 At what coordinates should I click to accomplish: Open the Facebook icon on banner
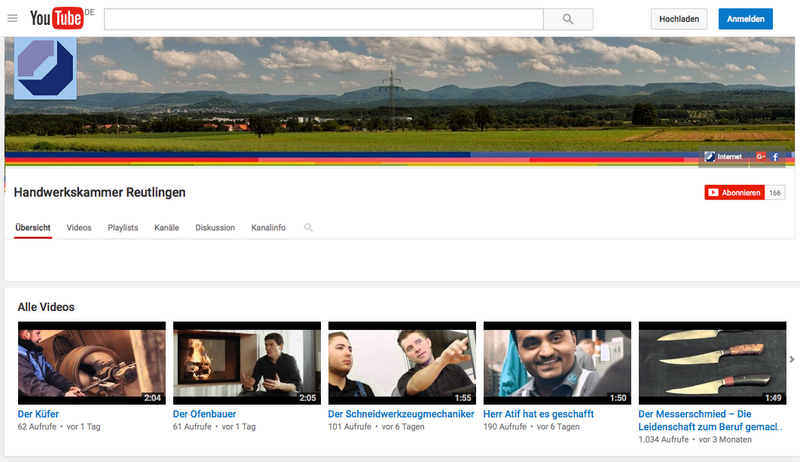775,157
